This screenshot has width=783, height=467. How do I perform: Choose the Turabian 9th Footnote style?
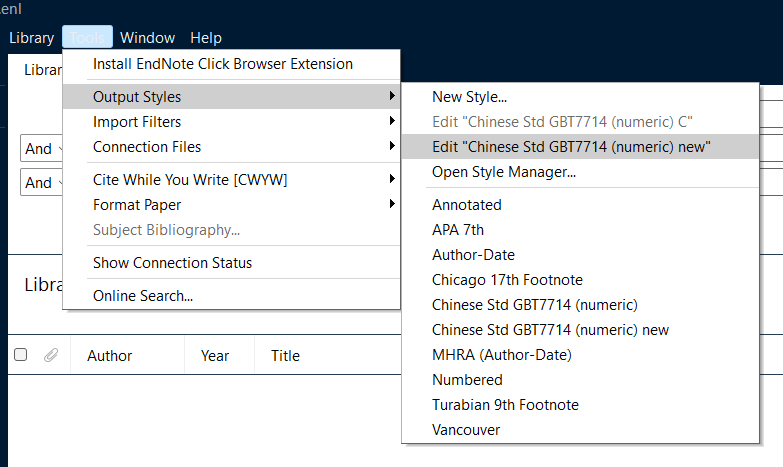(580, 404)
